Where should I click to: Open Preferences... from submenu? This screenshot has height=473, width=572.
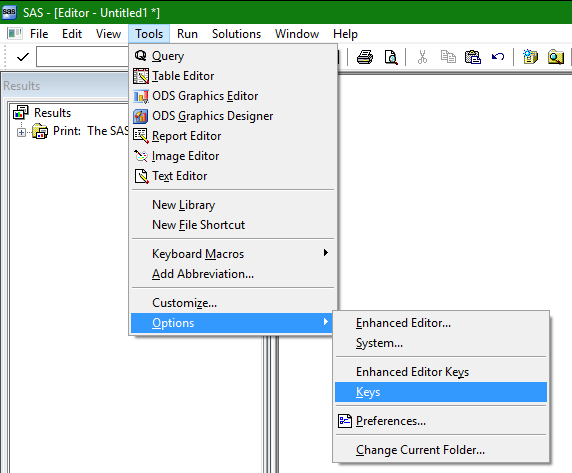click(441, 421)
